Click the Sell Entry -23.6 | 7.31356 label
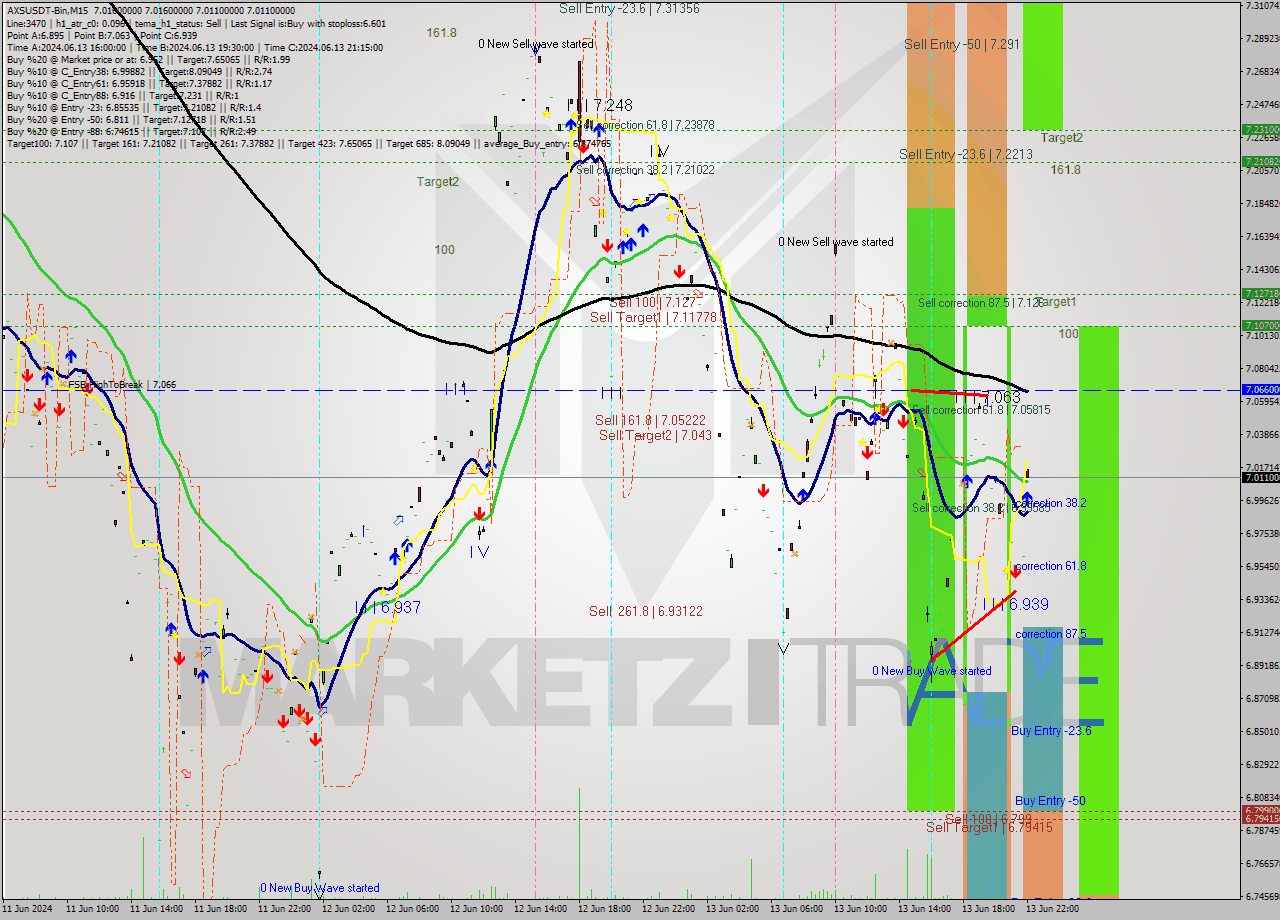Image resolution: width=1280 pixels, height=920 pixels. [629, 9]
